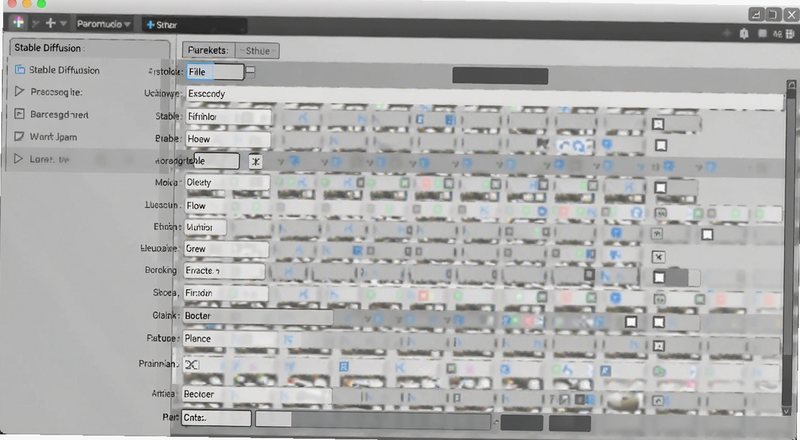Toggle the checkbox in the Stable row
This screenshot has width=800, height=440.
pyautogui.click(x=658, y=124)
